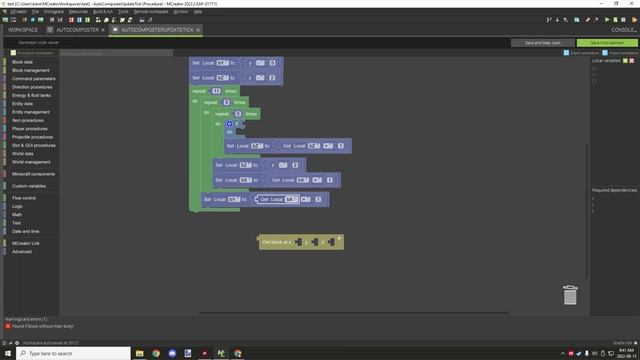The width and height of the screenshot is (640, 360).
Task: Open Windows Start menu
Action: [x=8, y=353]
